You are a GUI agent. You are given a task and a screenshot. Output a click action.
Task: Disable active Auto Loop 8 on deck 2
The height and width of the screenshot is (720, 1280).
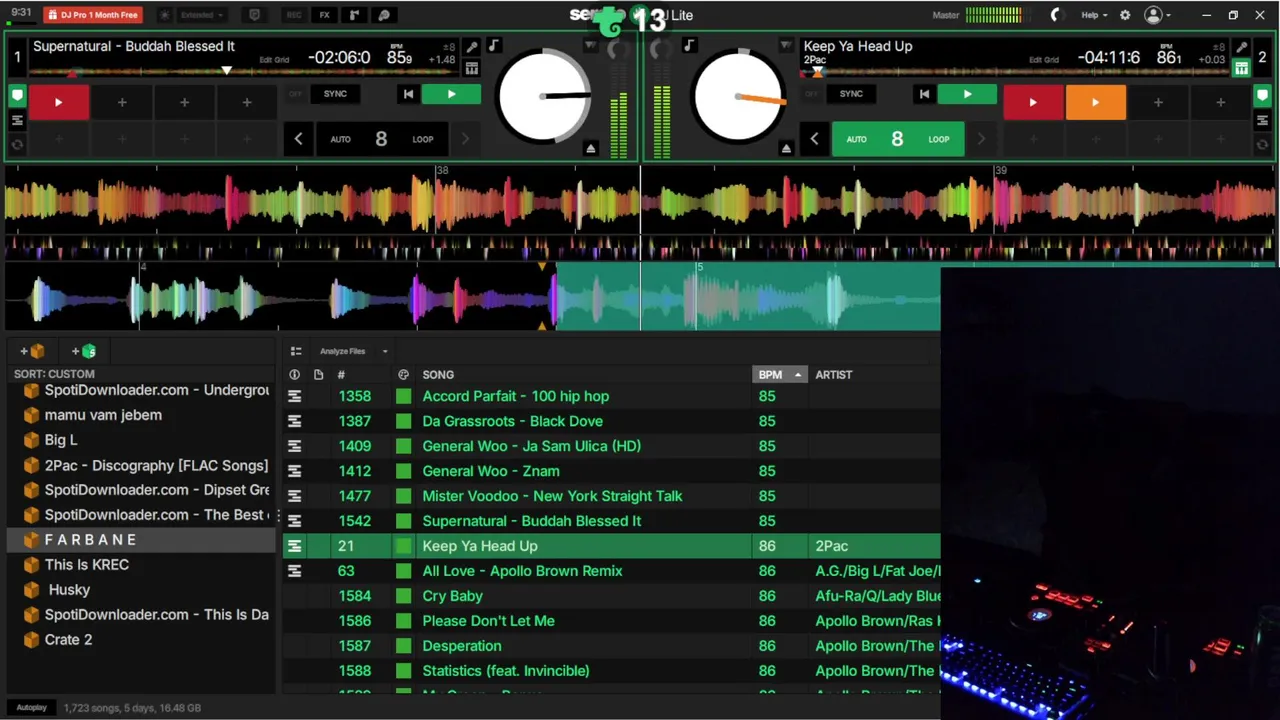click(897, 139)
